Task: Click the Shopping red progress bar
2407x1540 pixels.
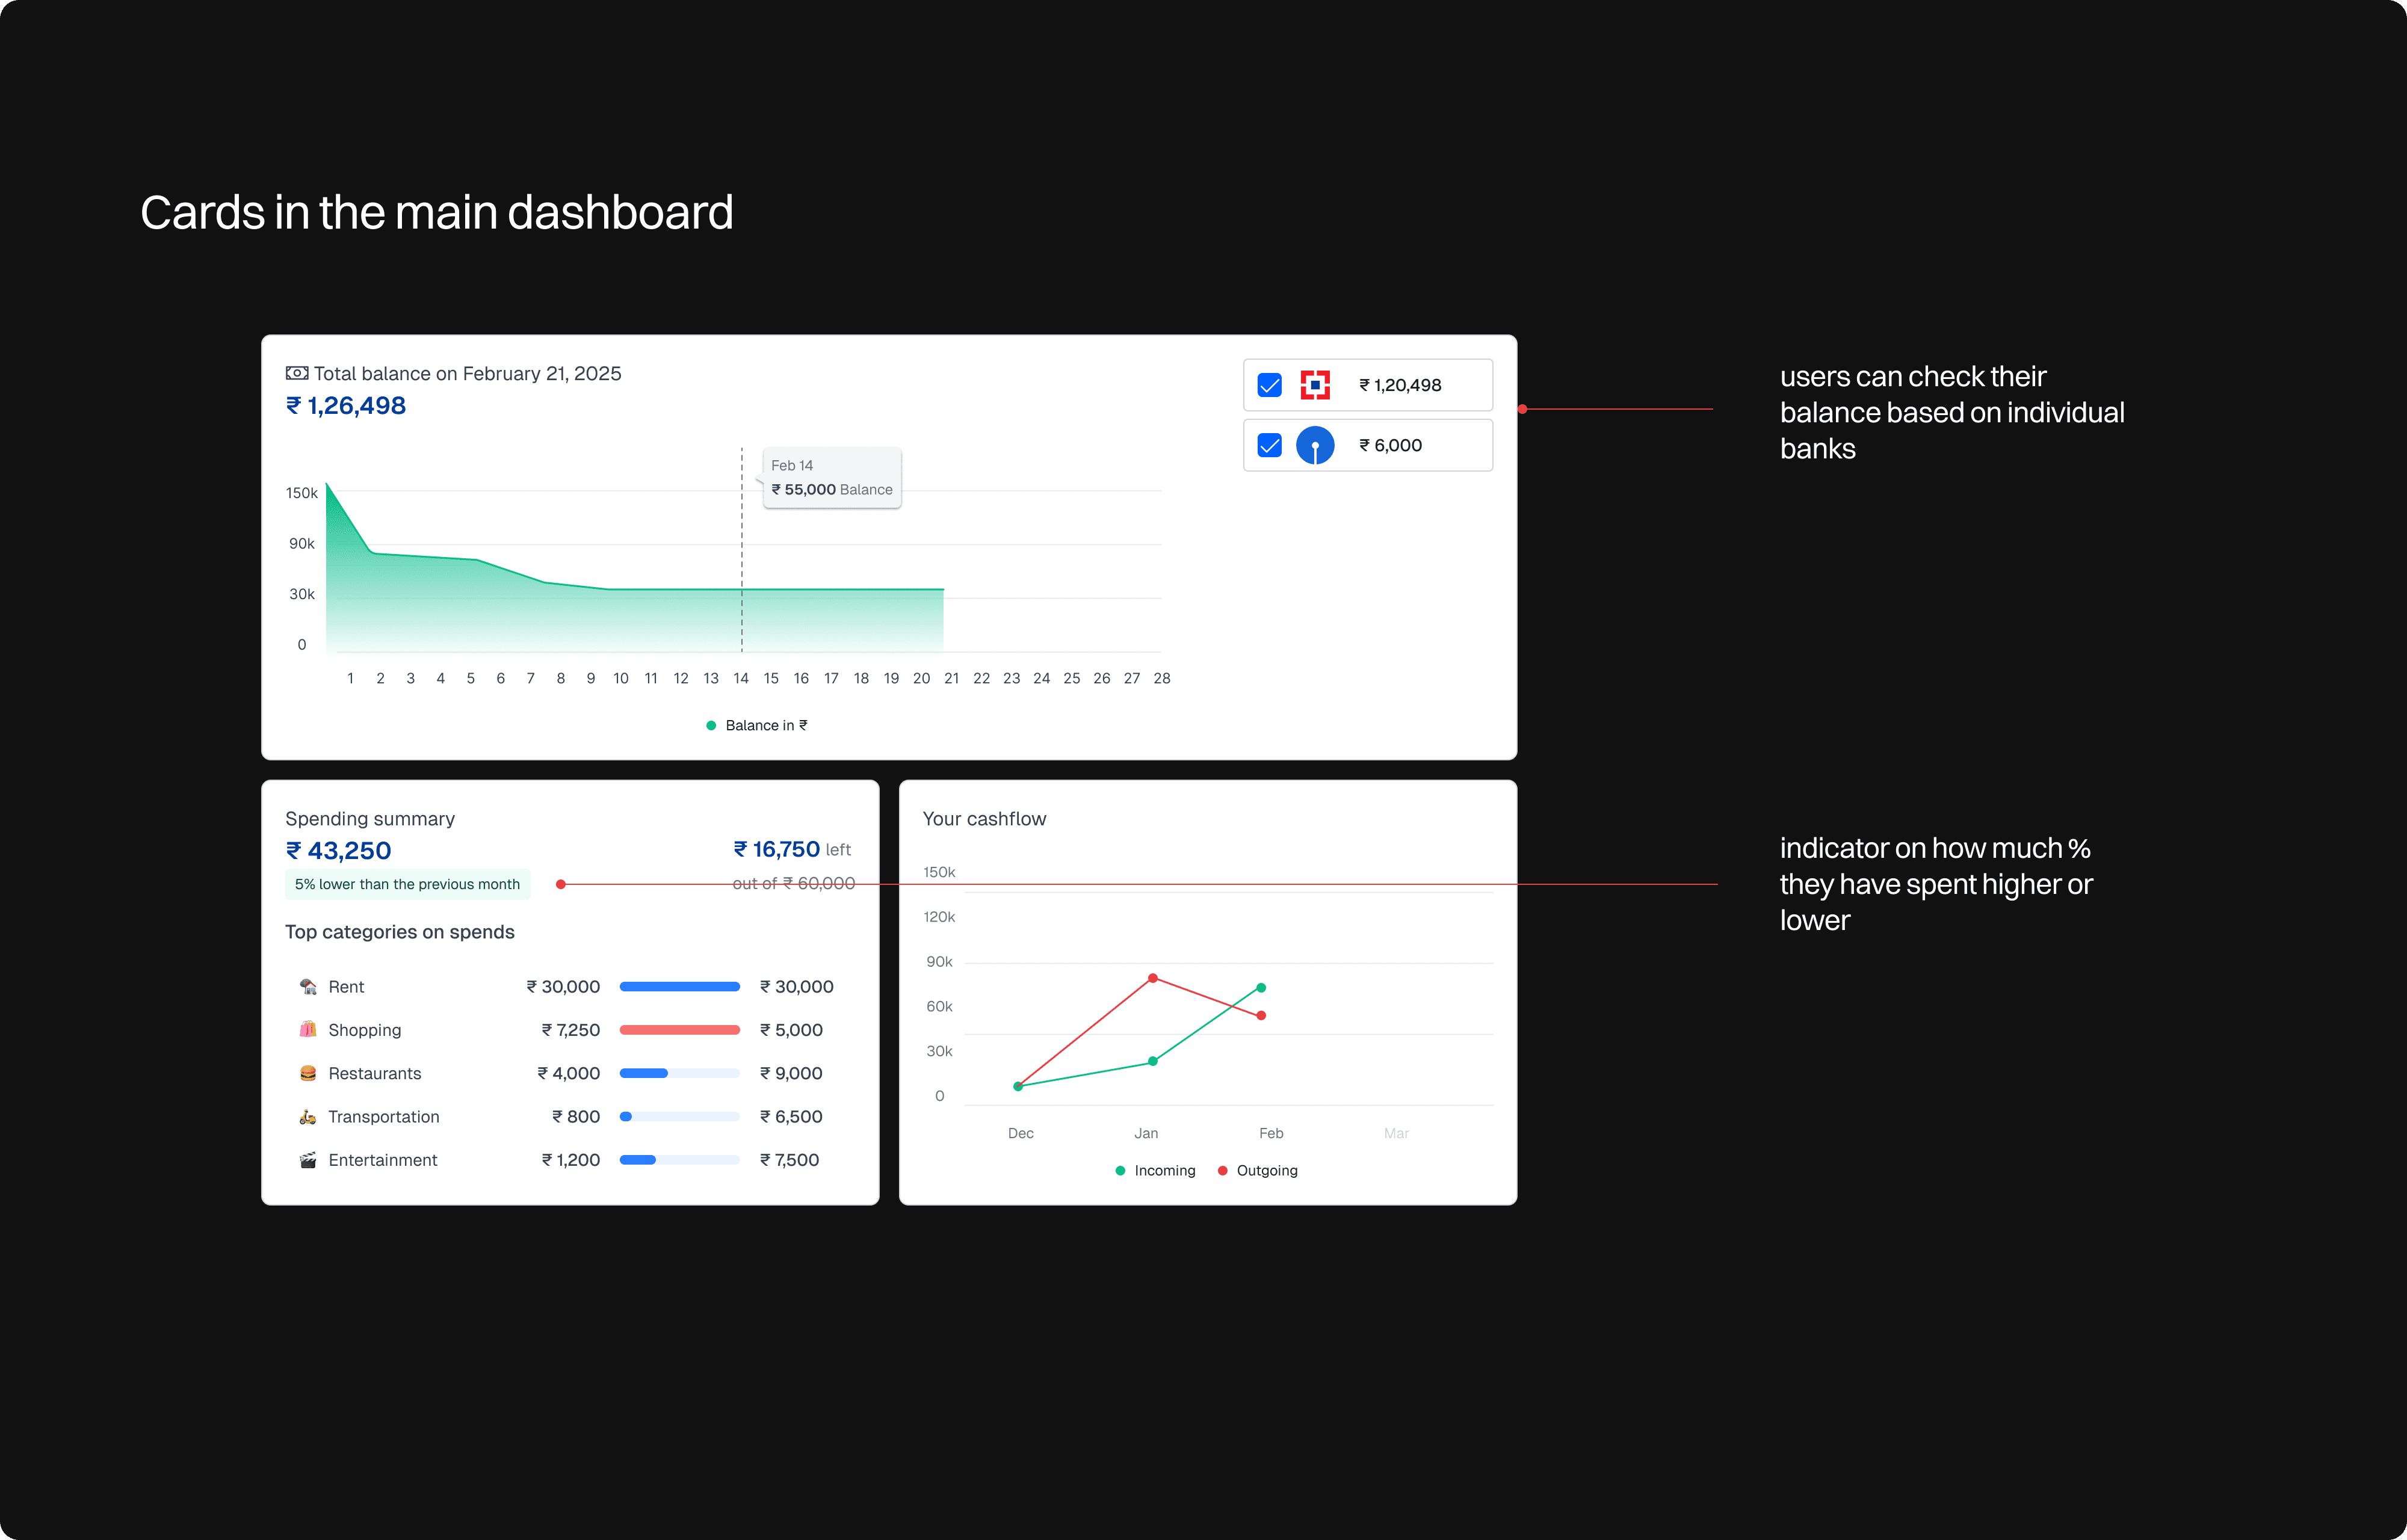Action: click(679, 1030)
